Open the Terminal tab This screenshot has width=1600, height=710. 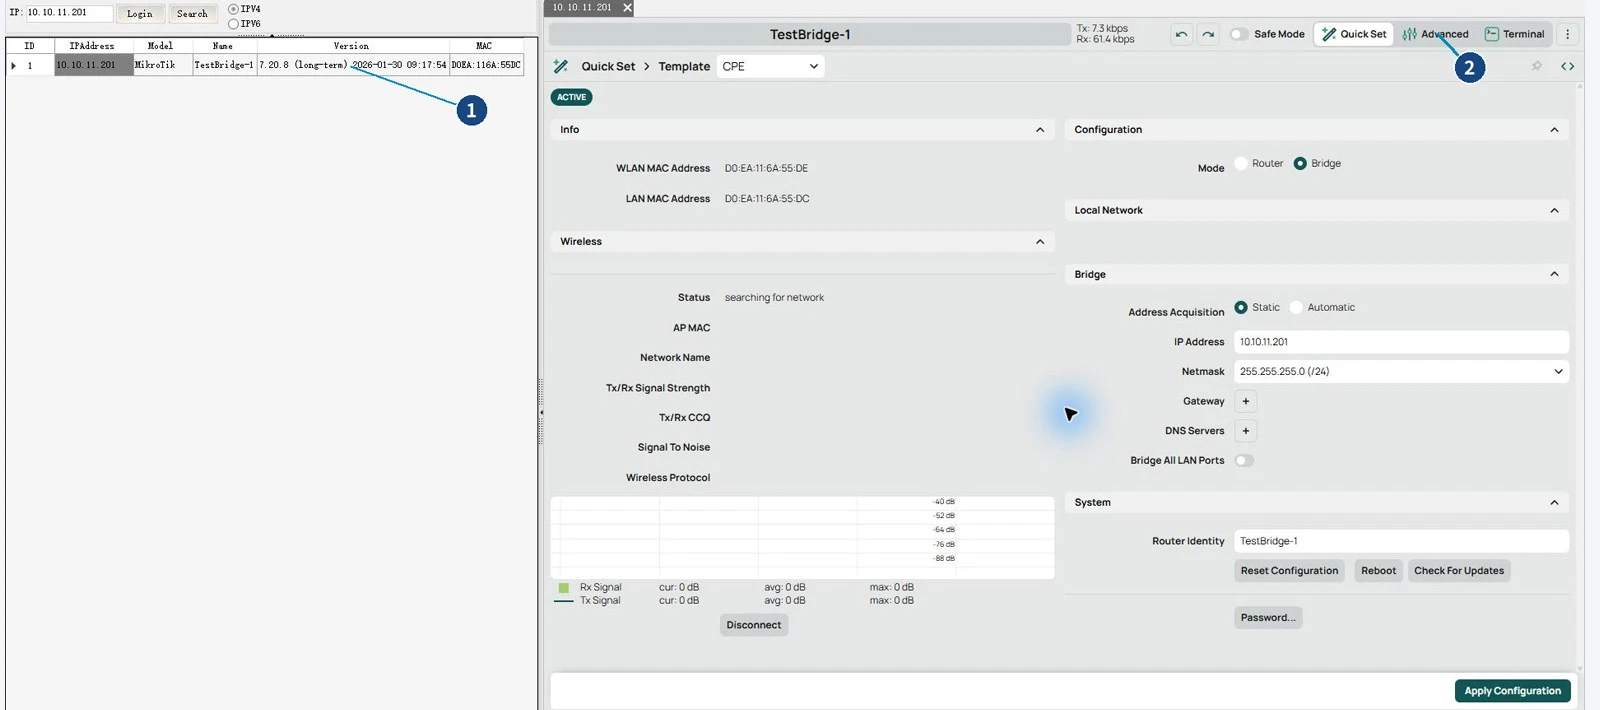click(x=1514, y=34)
